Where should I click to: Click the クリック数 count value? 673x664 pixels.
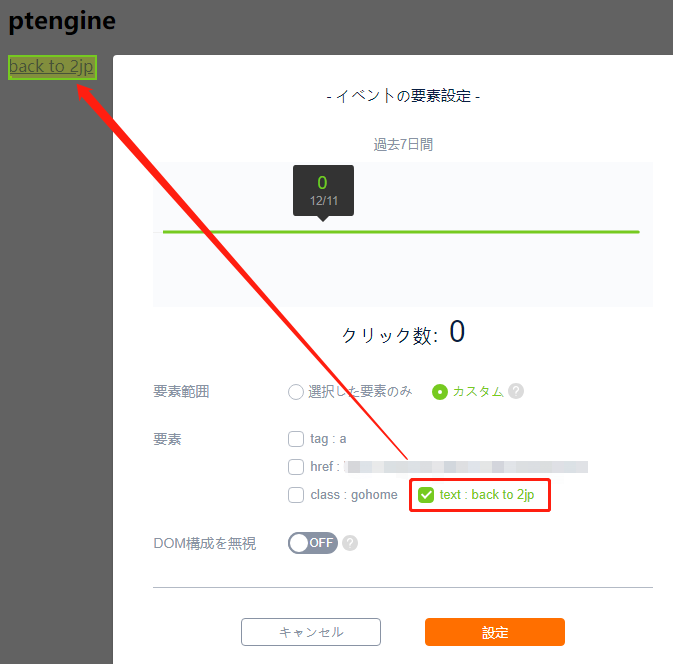point(457,331)
